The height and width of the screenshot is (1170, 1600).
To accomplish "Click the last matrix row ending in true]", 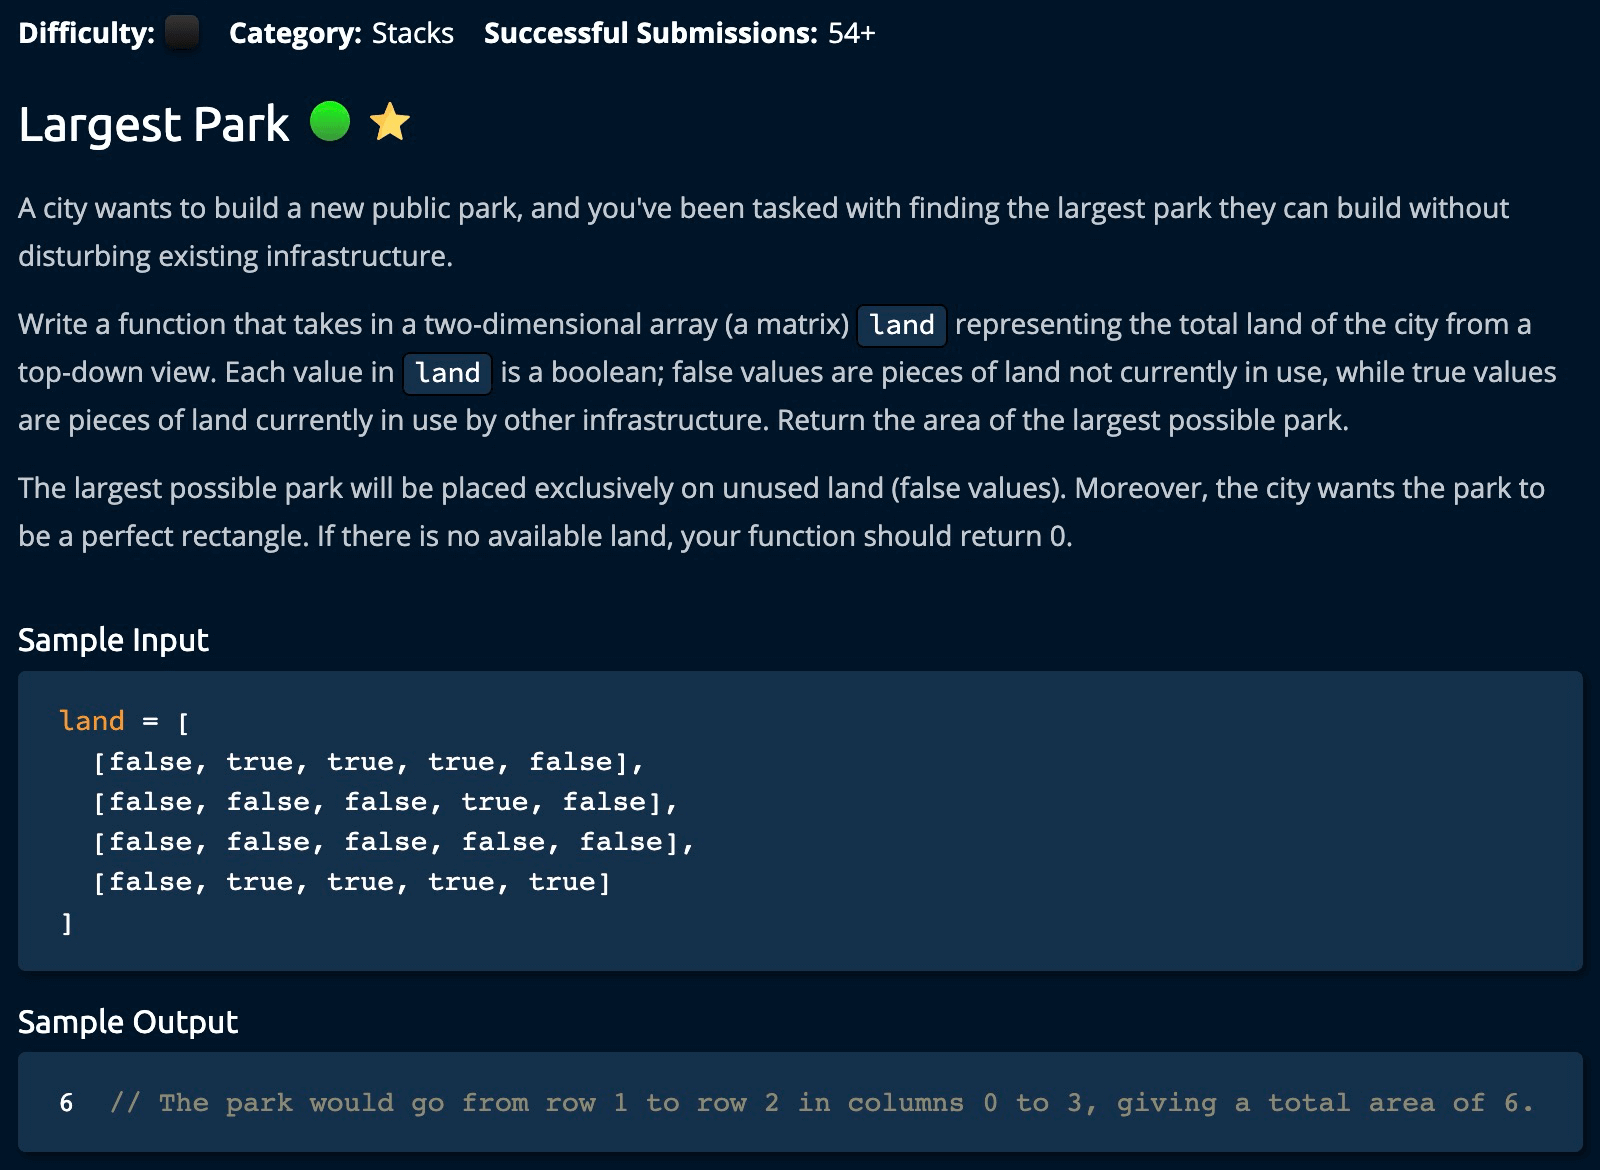I will tap(351, 882).
